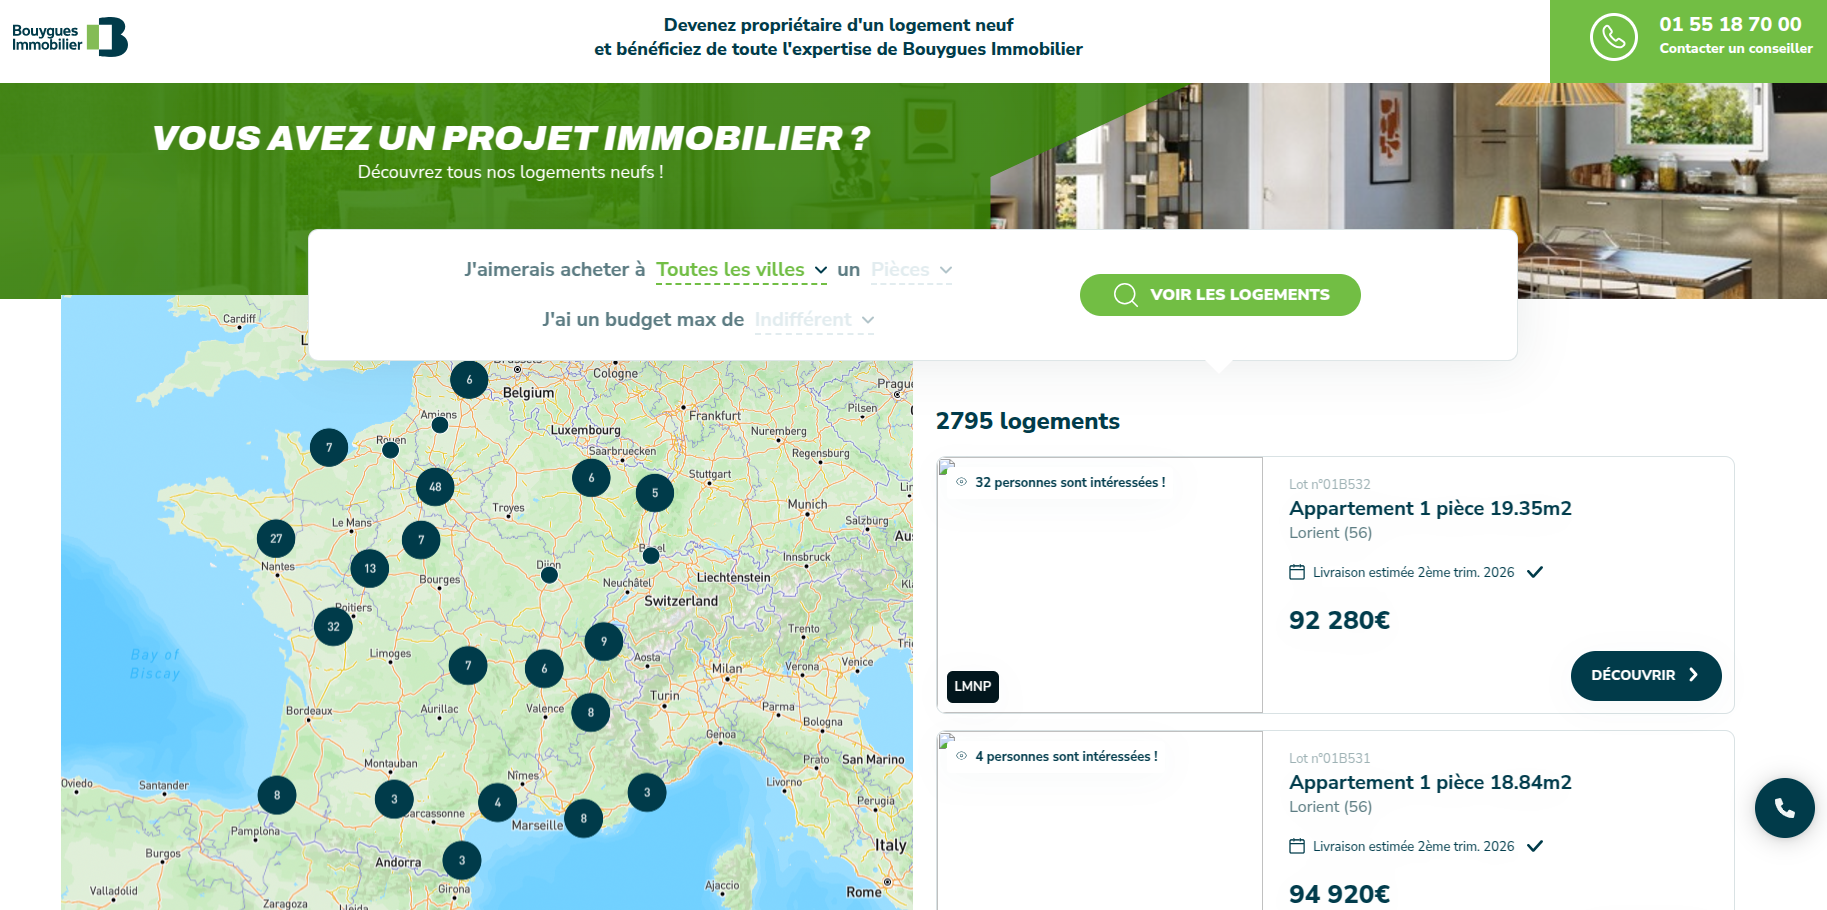Click the Bouygues Immobilier logo

70,38
